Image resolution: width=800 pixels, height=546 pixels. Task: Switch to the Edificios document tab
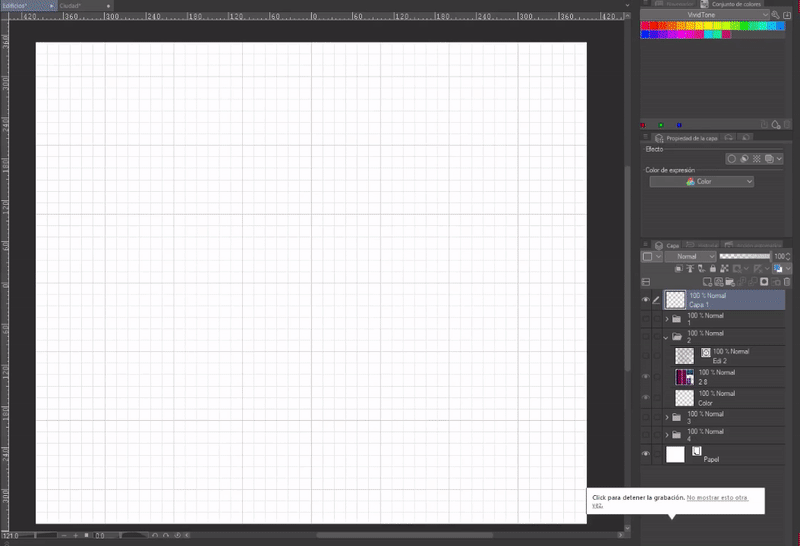pos(28,6)
